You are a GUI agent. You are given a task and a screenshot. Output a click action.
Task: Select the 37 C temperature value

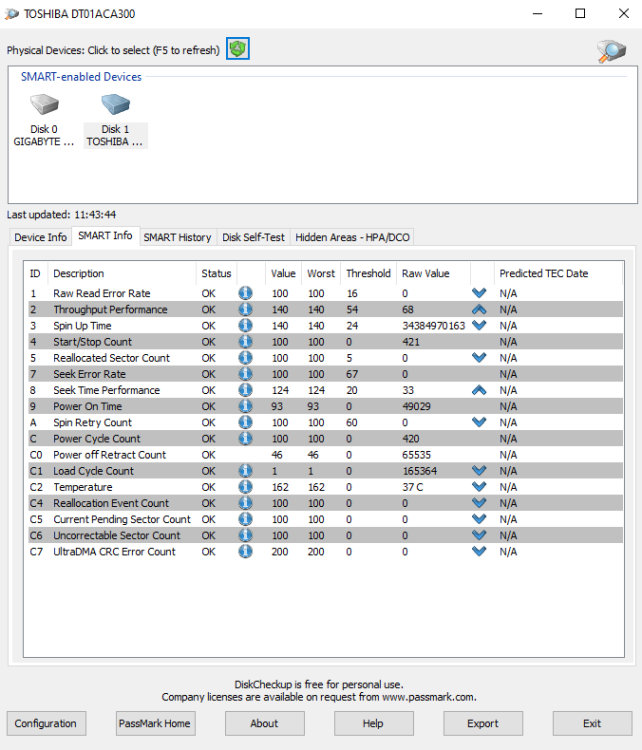pos(412,487)
